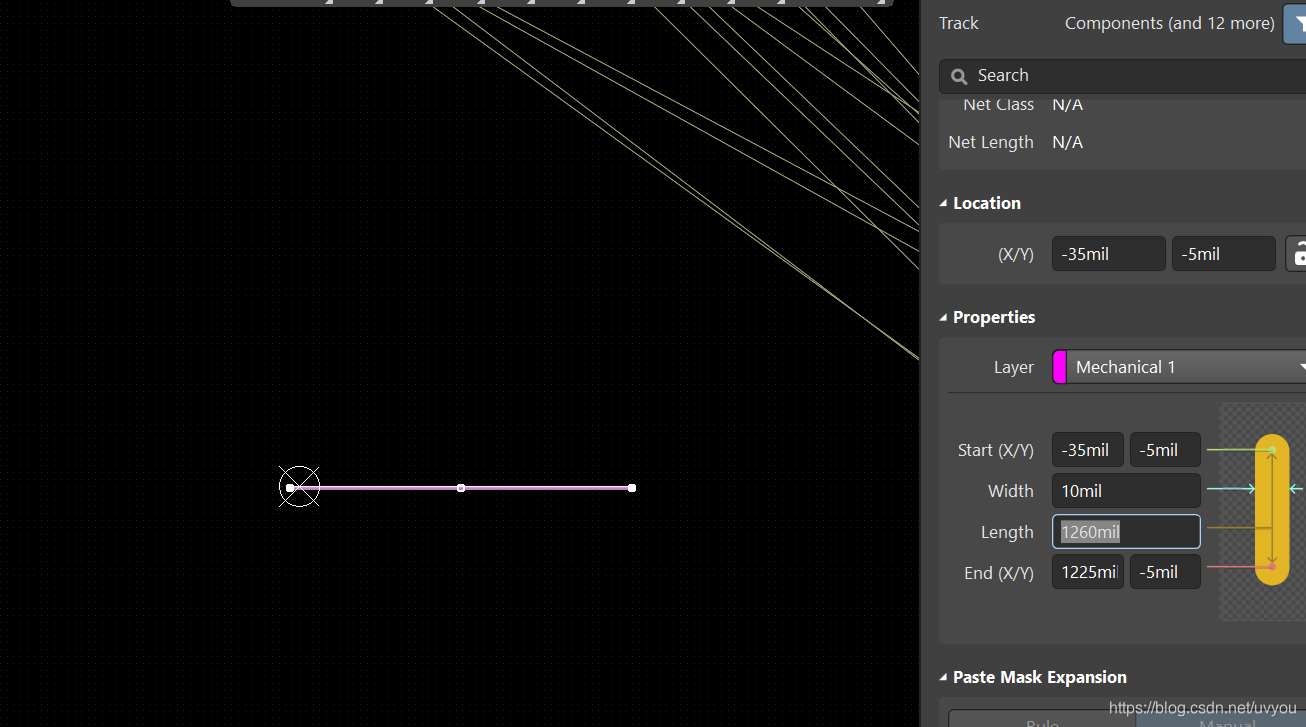Screen dimensions: 1306x727
Task: Select the track's right end handle
Action: point(632,488)
